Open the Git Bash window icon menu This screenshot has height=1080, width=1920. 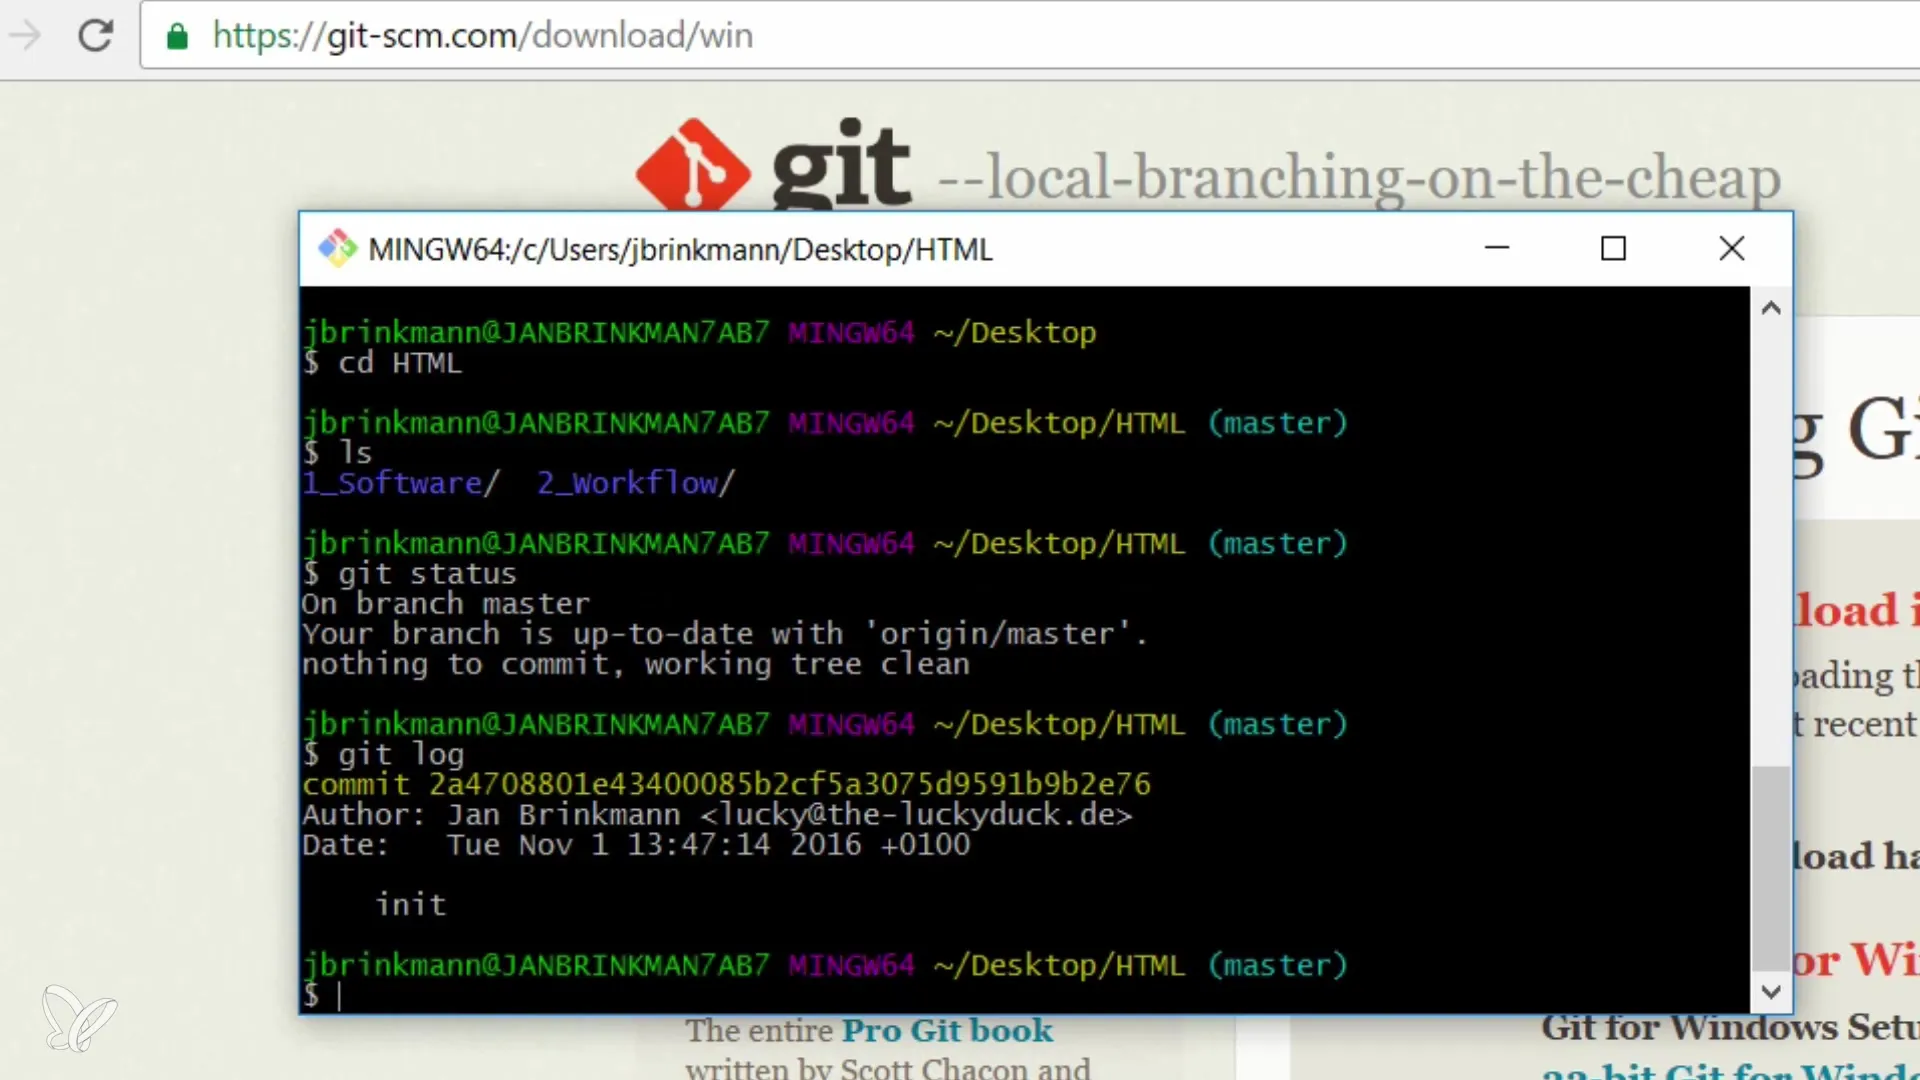(x=337, y=248)
